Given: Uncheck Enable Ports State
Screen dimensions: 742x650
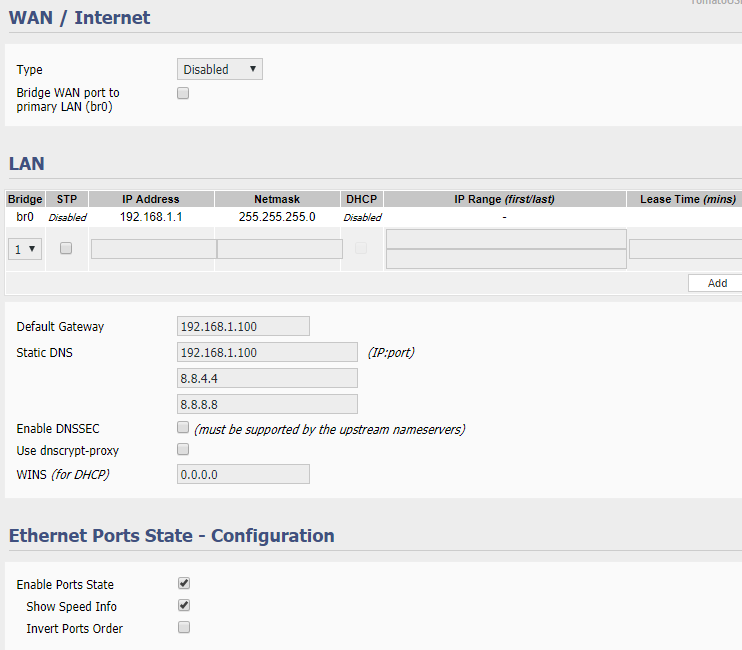Looking at the screenshot, I should coord(183,583).
